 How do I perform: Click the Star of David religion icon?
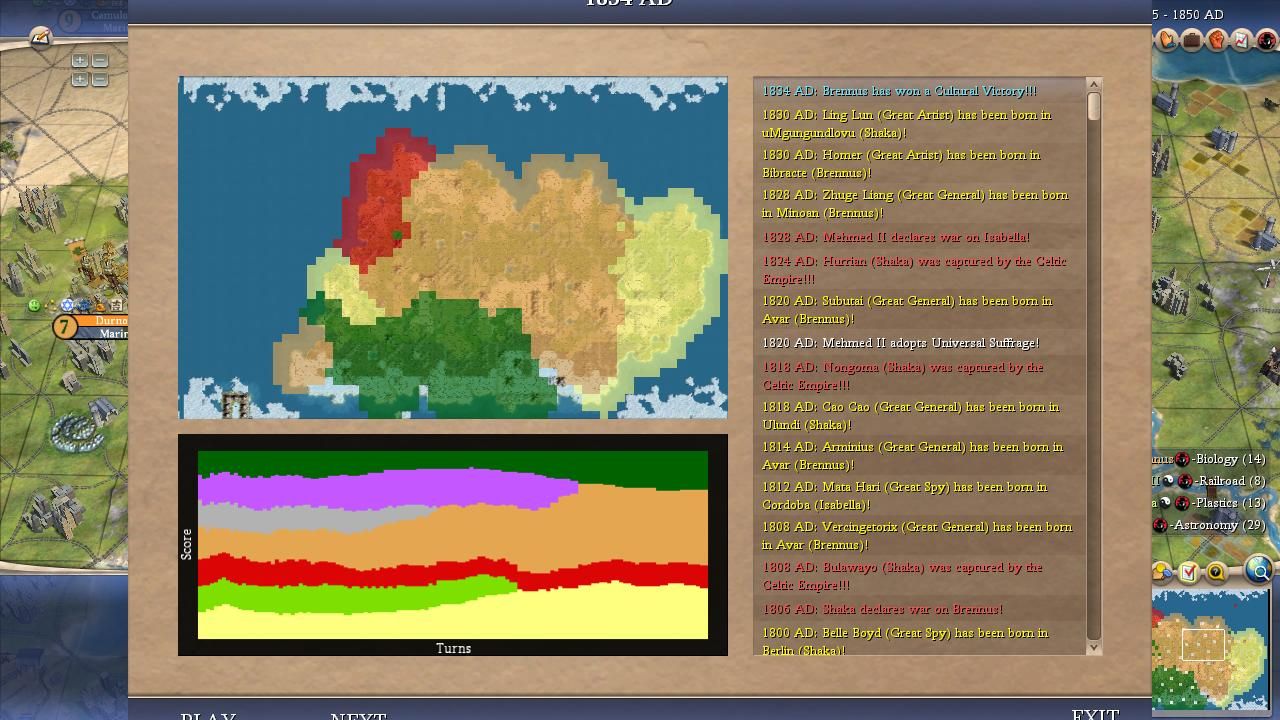pos(67,305)
